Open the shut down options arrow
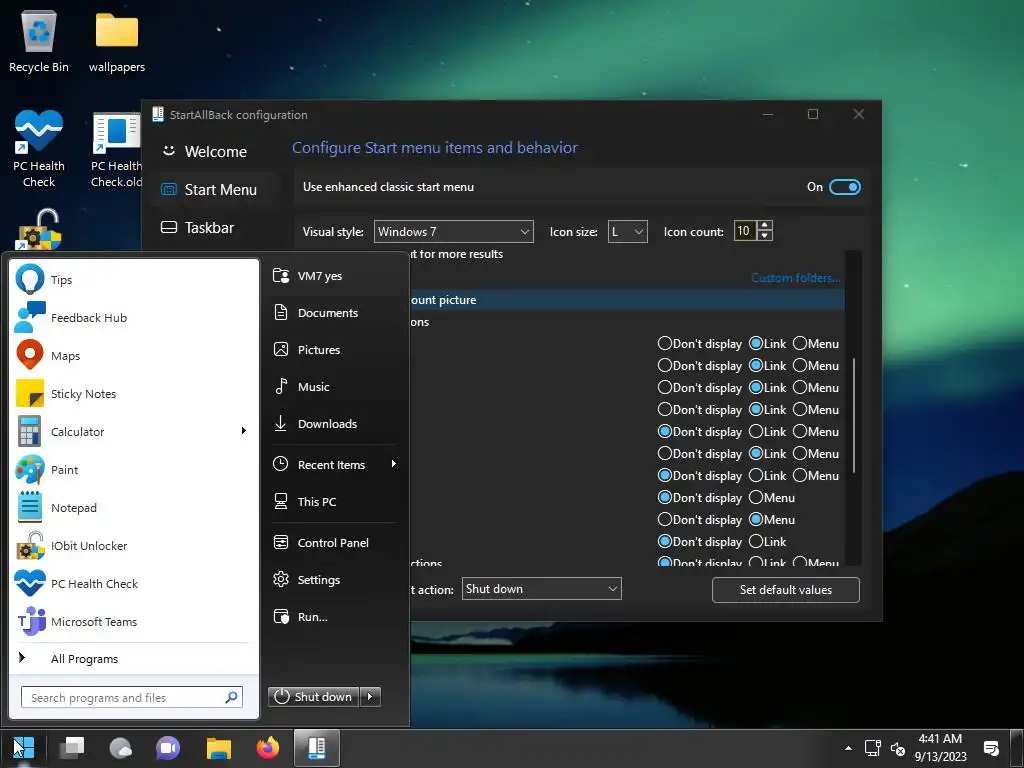1024x768 pixels. pos(370,697)
